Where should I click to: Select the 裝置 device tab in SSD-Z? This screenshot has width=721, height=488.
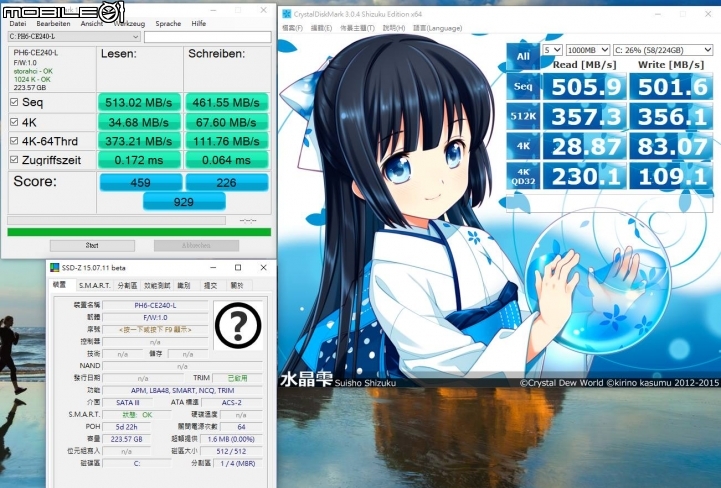point(60,285)
